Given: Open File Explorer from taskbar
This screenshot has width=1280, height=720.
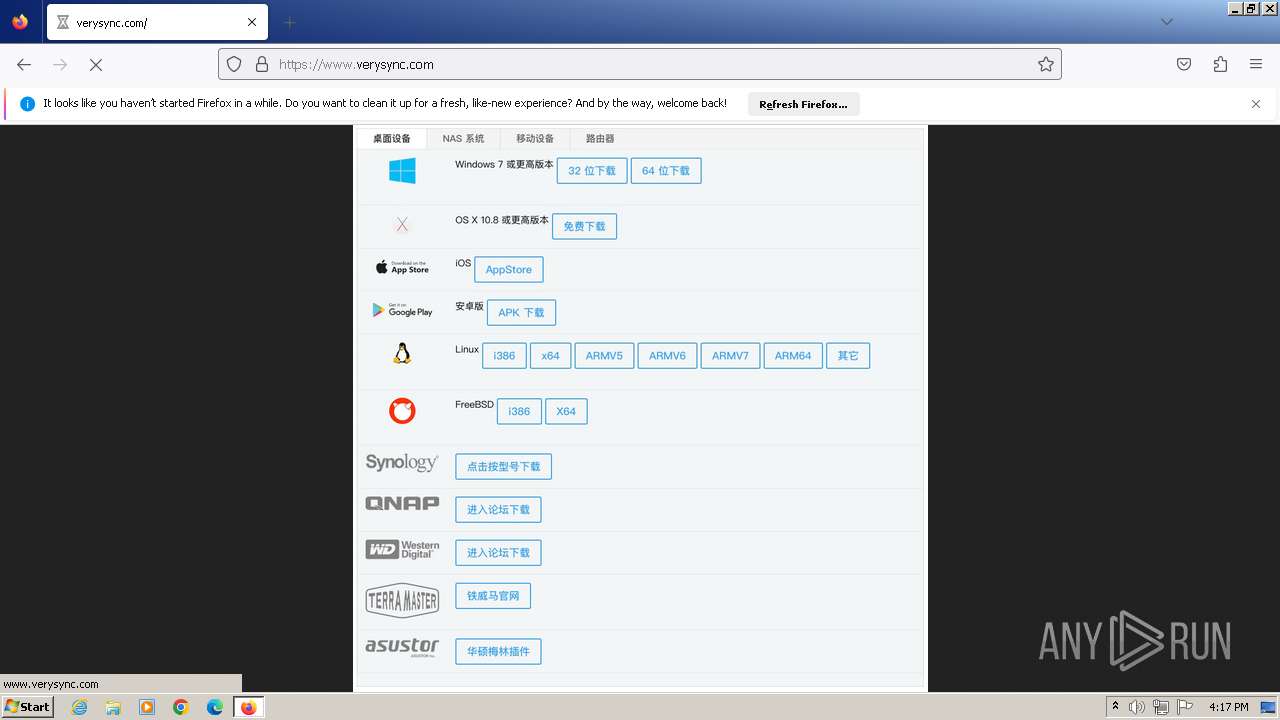Looking at the screenshot, I should (113, 707).
